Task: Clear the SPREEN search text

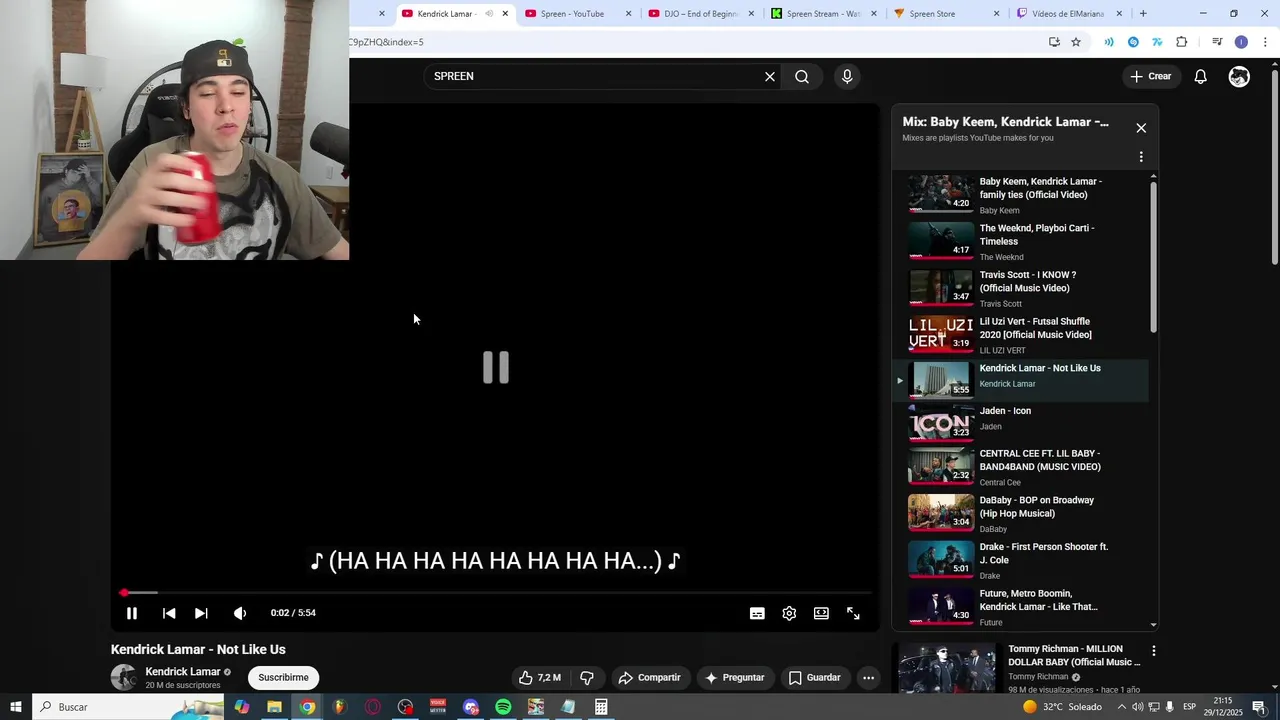Action: pyautogui.click(x=770, y=76)
